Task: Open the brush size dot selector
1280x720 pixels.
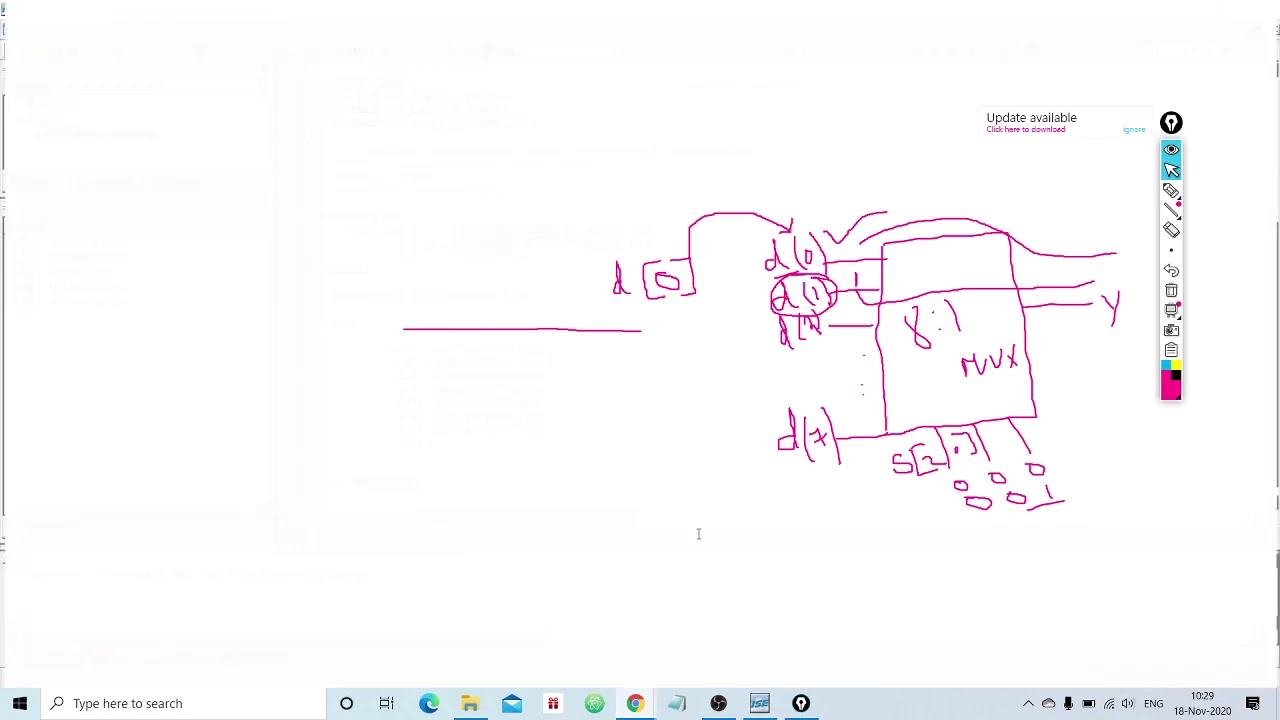Action: (x=1171, y=250)
